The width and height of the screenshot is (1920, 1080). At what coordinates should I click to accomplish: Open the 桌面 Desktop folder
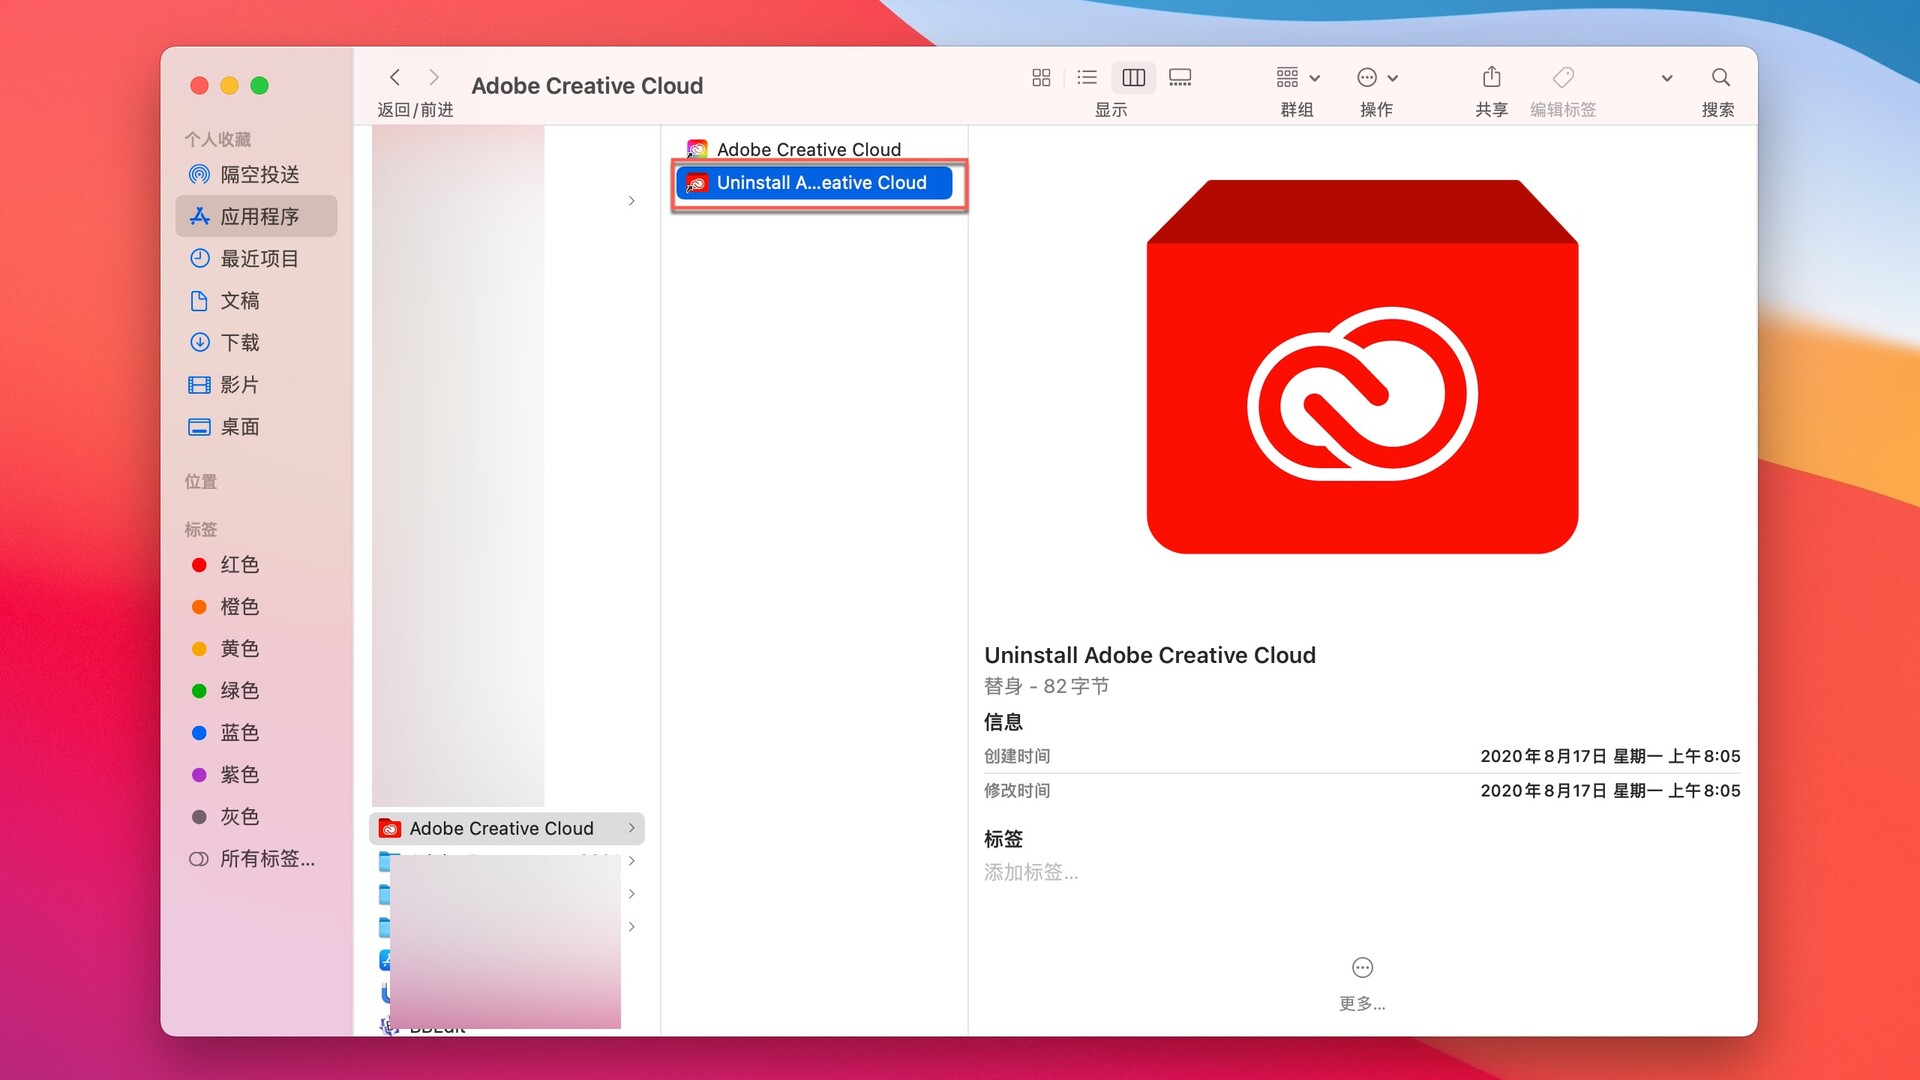coord(240,426)
